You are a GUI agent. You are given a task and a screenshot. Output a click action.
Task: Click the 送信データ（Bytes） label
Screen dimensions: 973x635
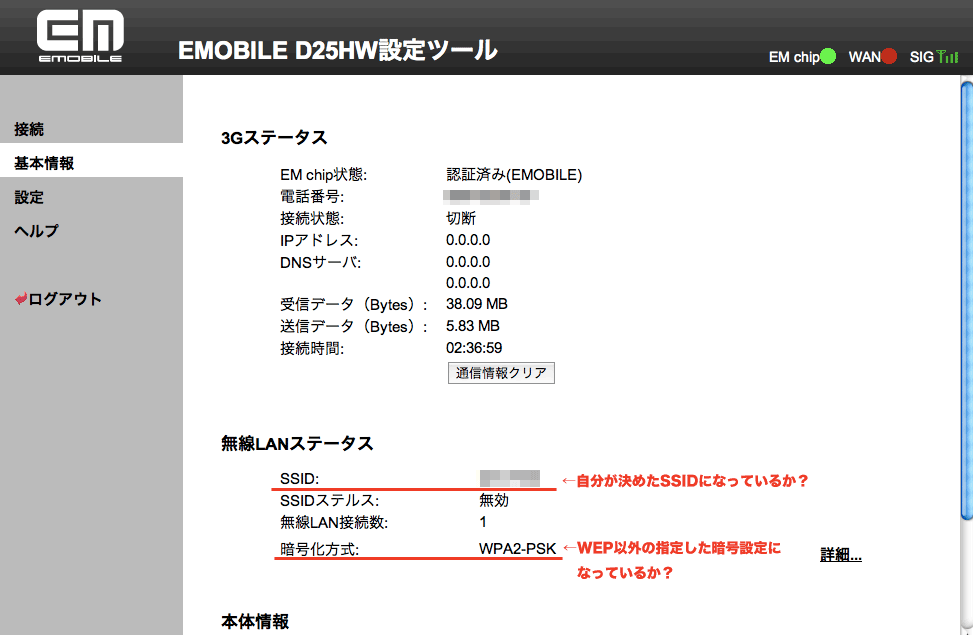click(354, 327)
